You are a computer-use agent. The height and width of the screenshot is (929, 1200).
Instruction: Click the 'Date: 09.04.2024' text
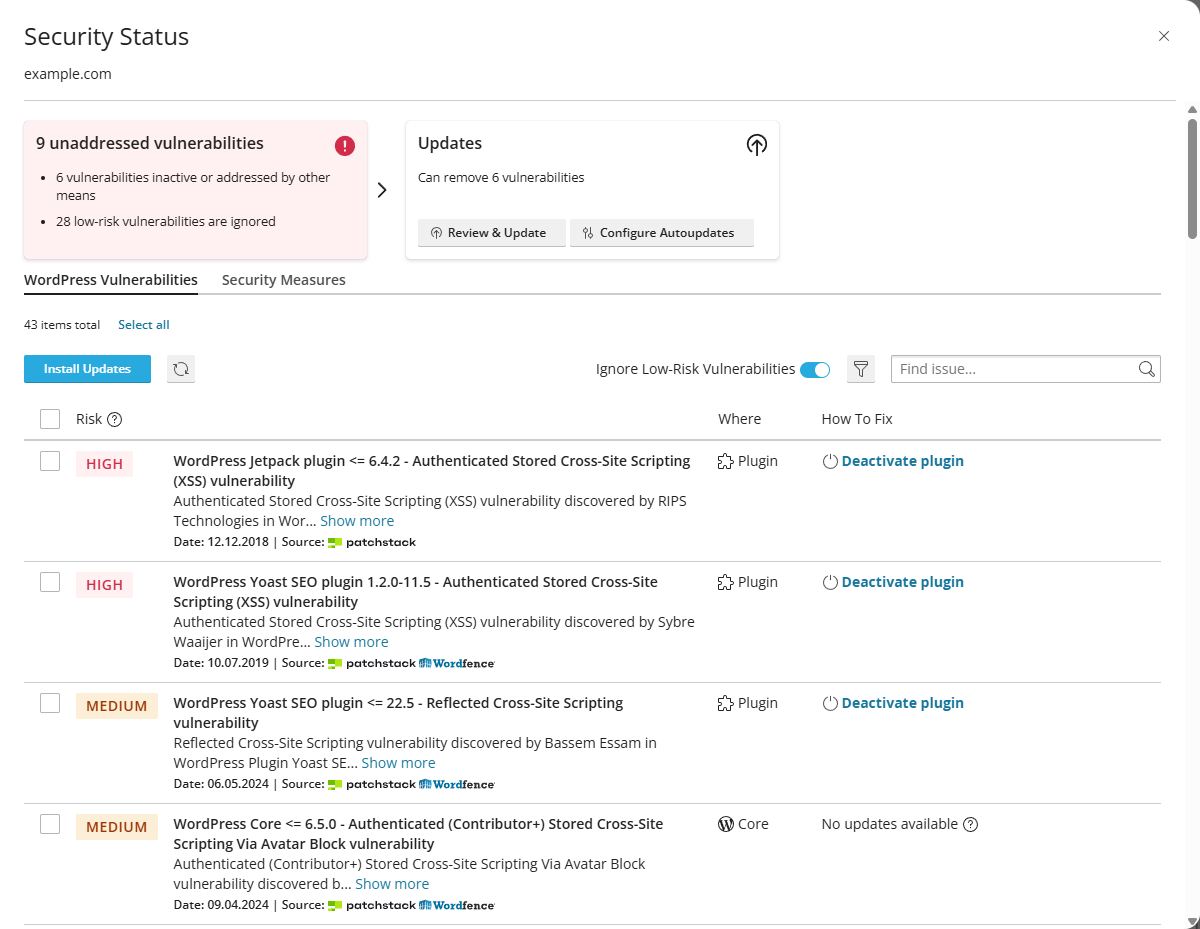point(221,905)
